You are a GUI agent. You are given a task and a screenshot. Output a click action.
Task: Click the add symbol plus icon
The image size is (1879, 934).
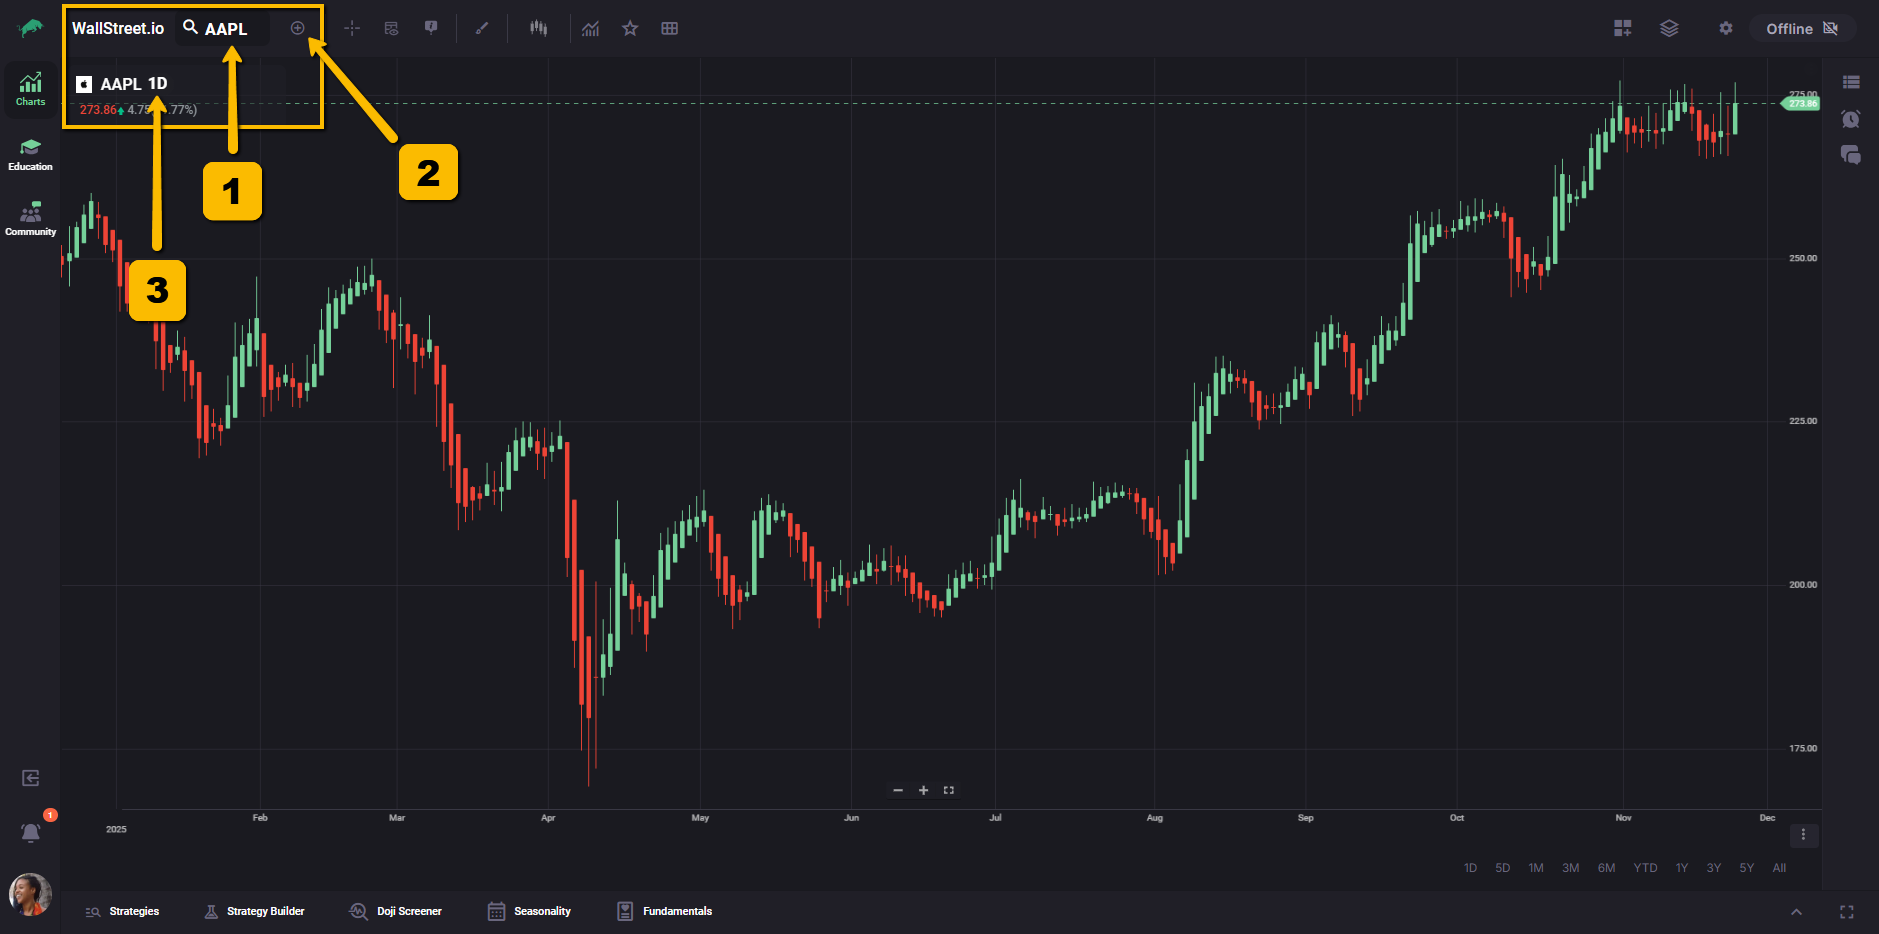point(297,28)
